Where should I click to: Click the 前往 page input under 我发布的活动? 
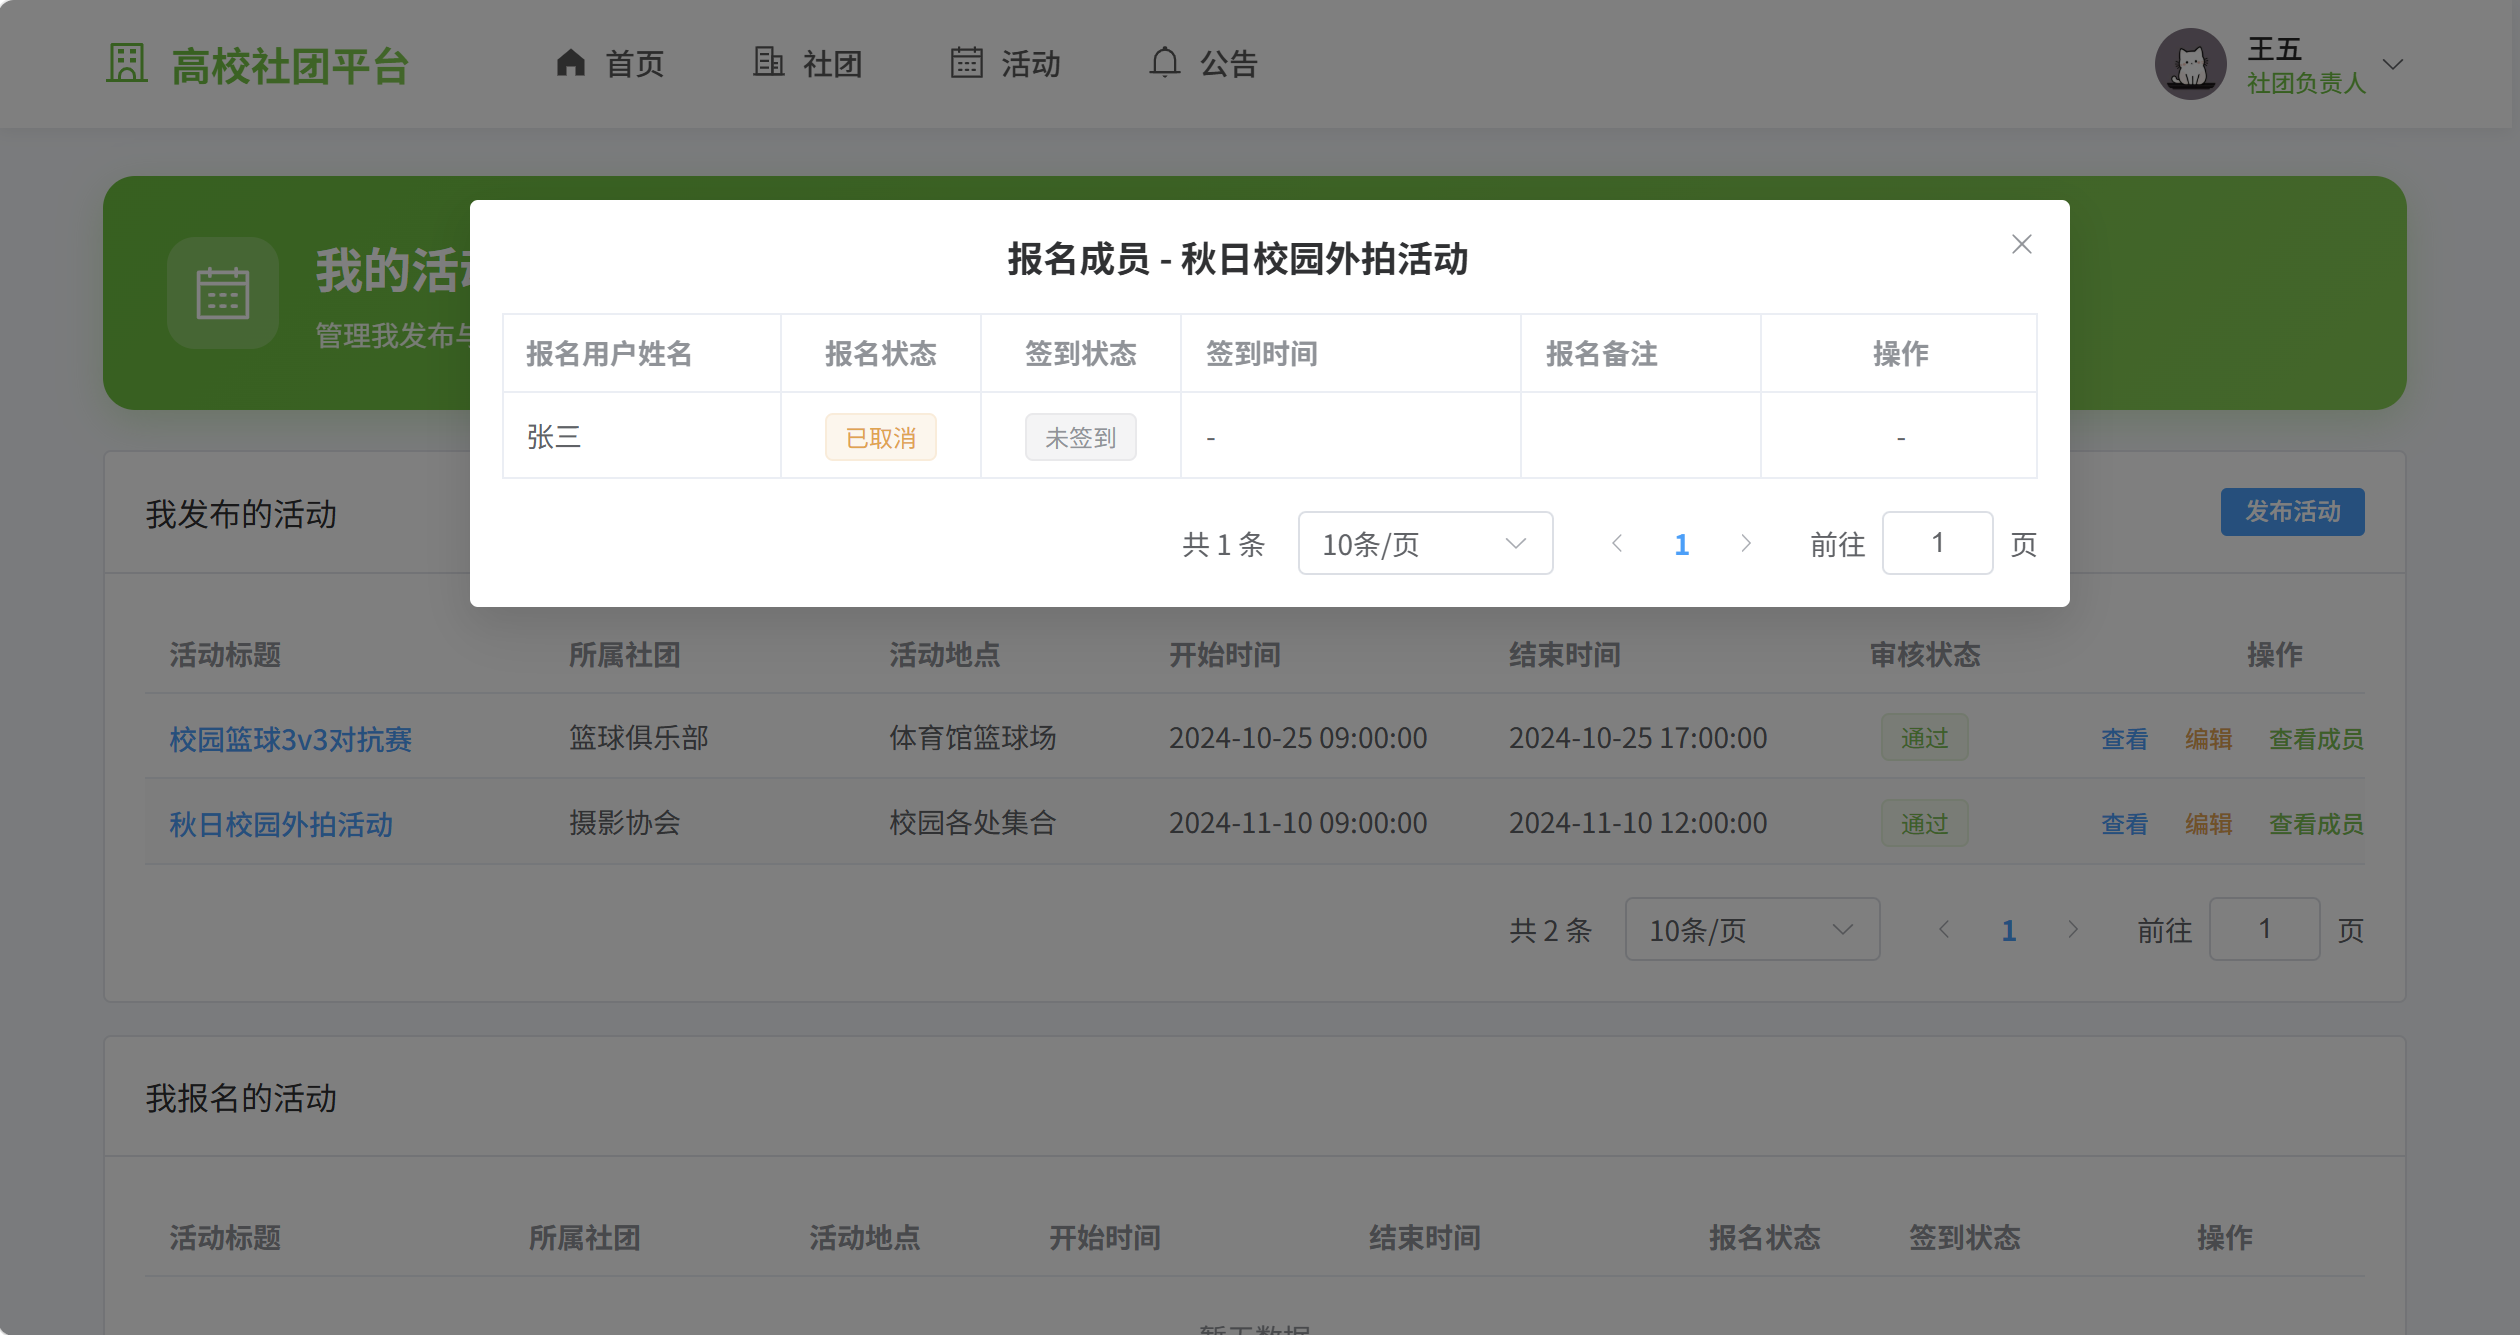point(2264,929)
